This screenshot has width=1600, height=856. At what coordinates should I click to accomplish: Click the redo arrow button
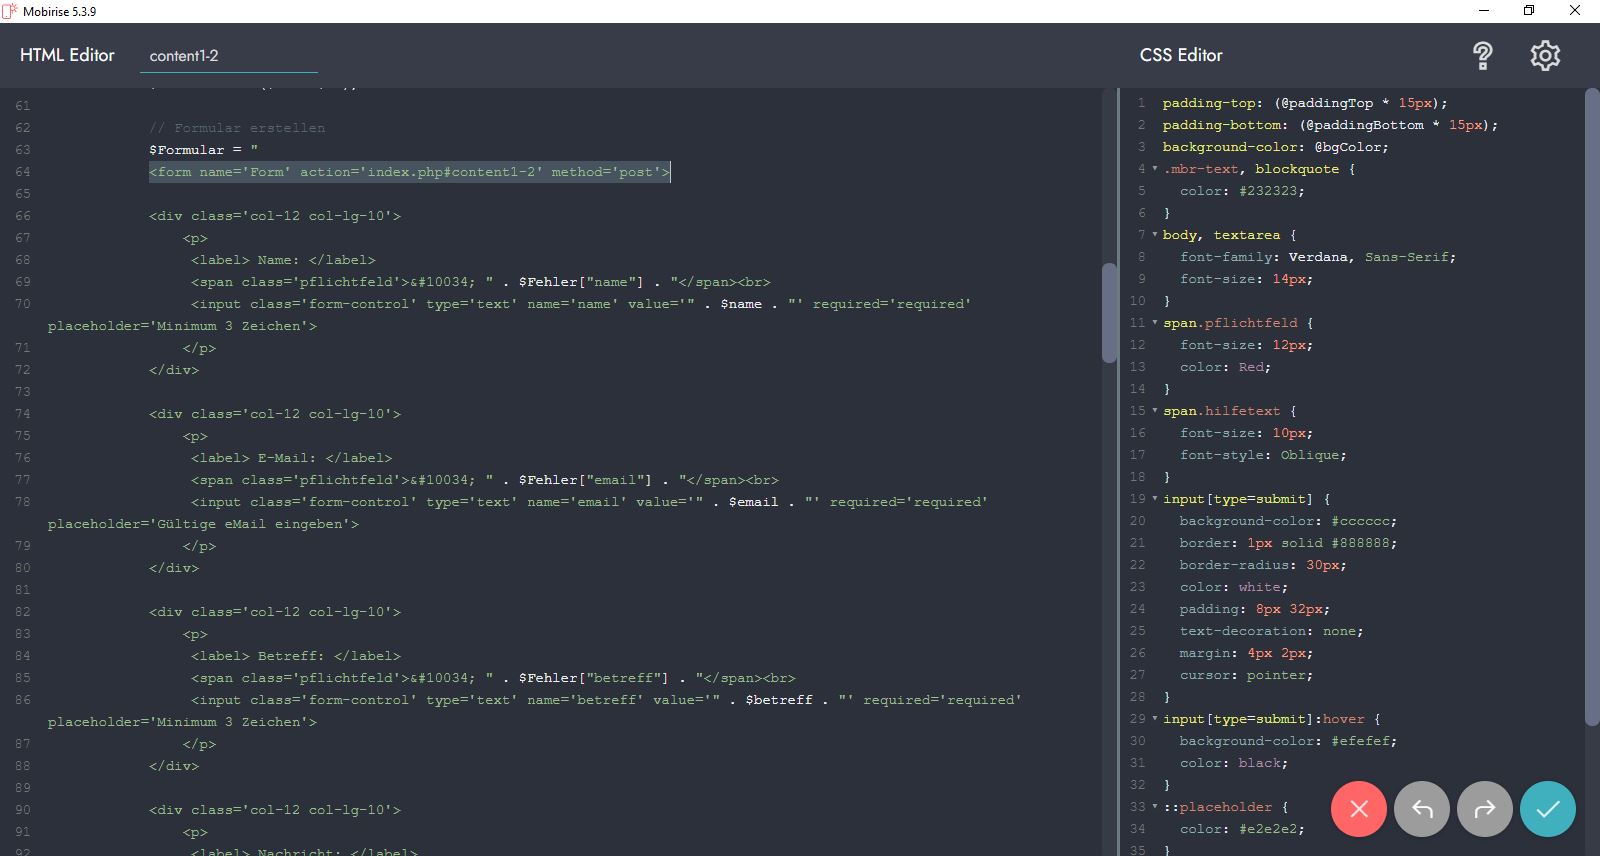1485,809
